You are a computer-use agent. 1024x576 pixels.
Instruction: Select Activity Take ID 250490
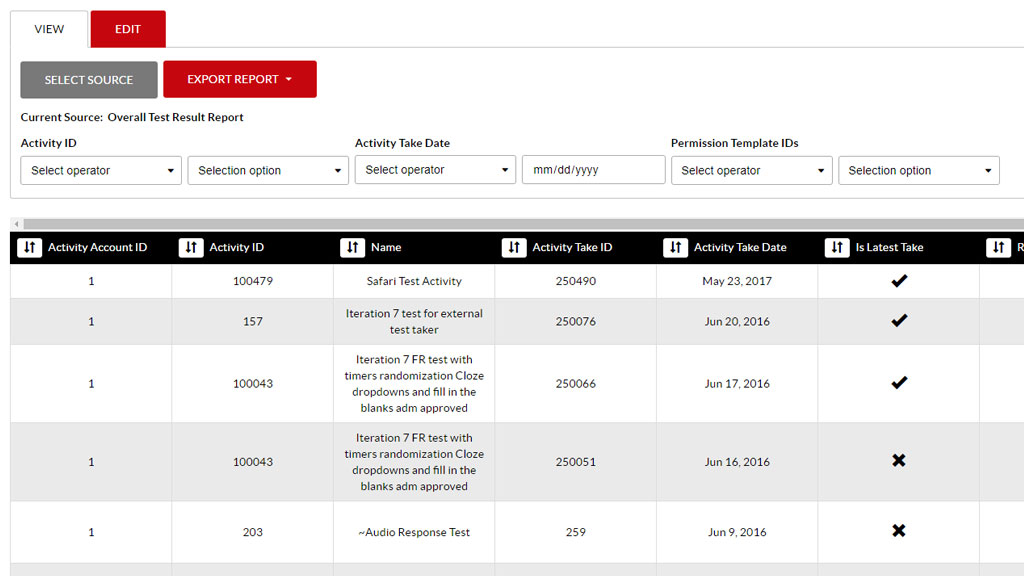click(575, 281)
